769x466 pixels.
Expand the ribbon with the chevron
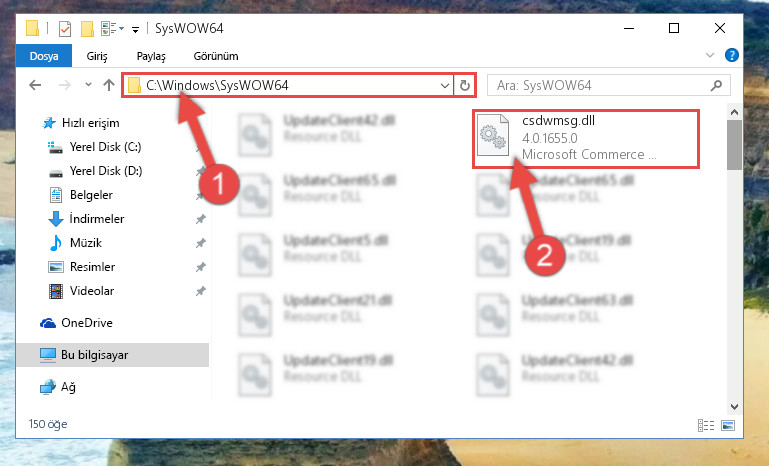(710, 55)
